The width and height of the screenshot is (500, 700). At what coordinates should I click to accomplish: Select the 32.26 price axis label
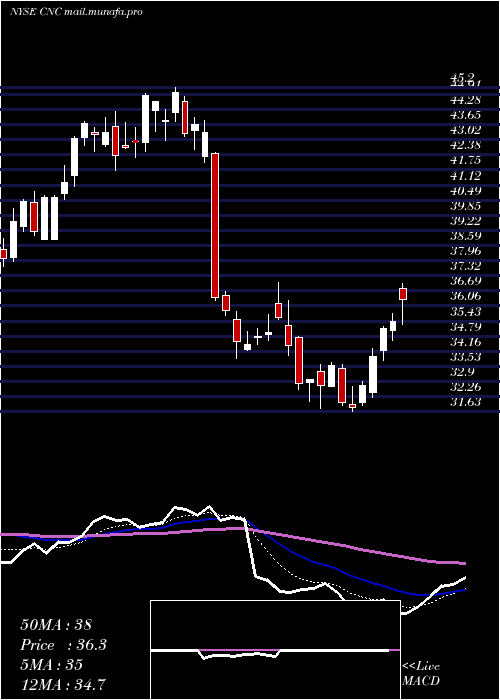tap(465, 388)
